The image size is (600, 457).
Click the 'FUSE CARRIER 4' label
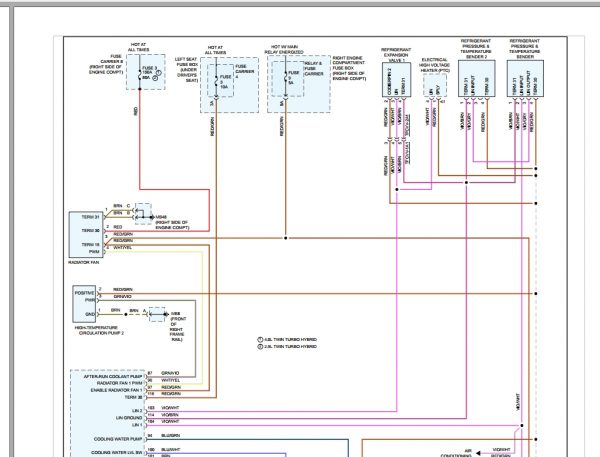[x=245, y=72]
